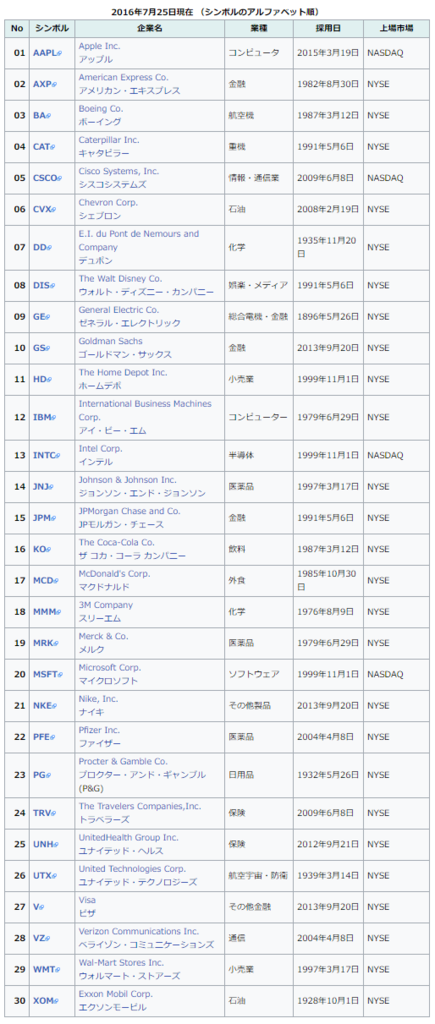The height and width of the screenshot is (1024, 435).
Task: Open the AXP symbol link
Action: coord(44,84)
